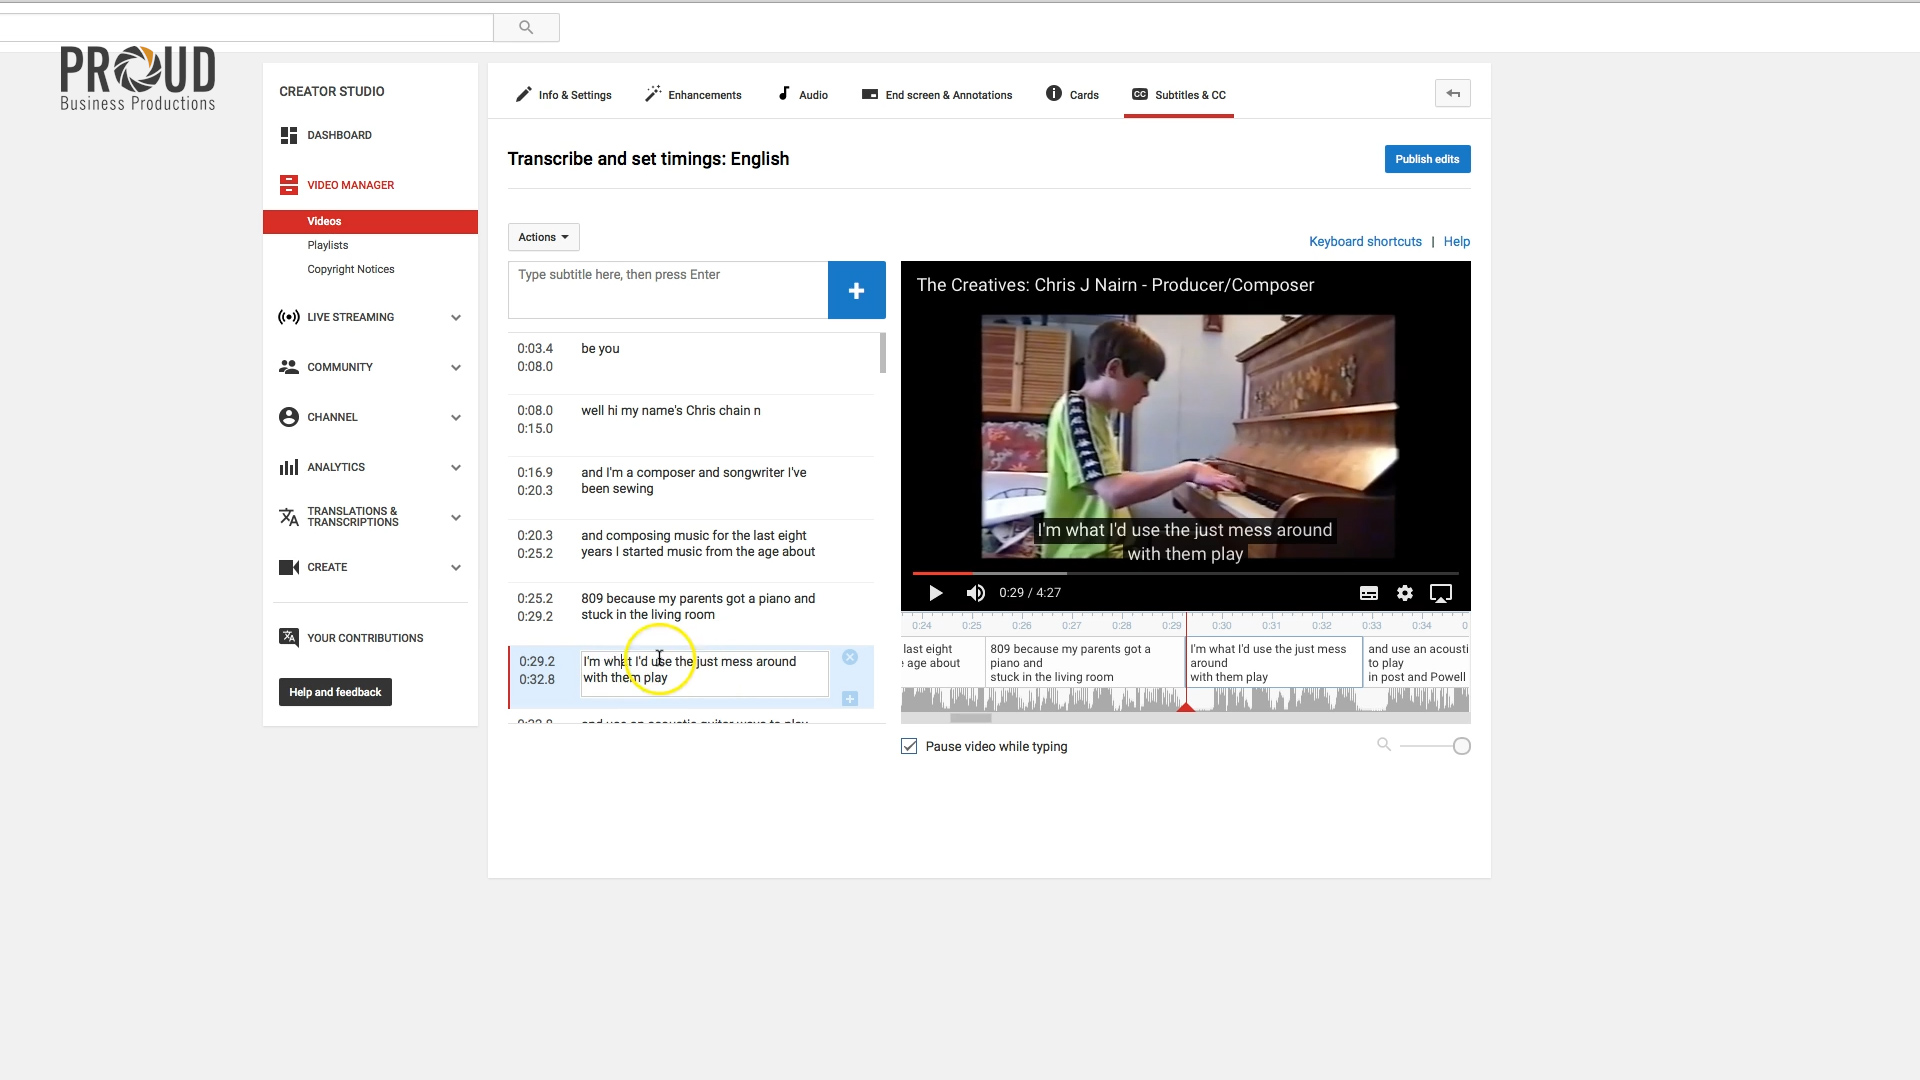Switch to Audio tab
The height and width of the screenshot is (1080, 1920).
tap(803, 95)
